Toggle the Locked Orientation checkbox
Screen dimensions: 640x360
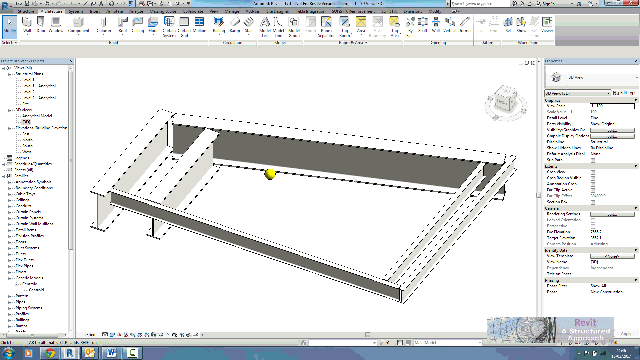(593, 220)
